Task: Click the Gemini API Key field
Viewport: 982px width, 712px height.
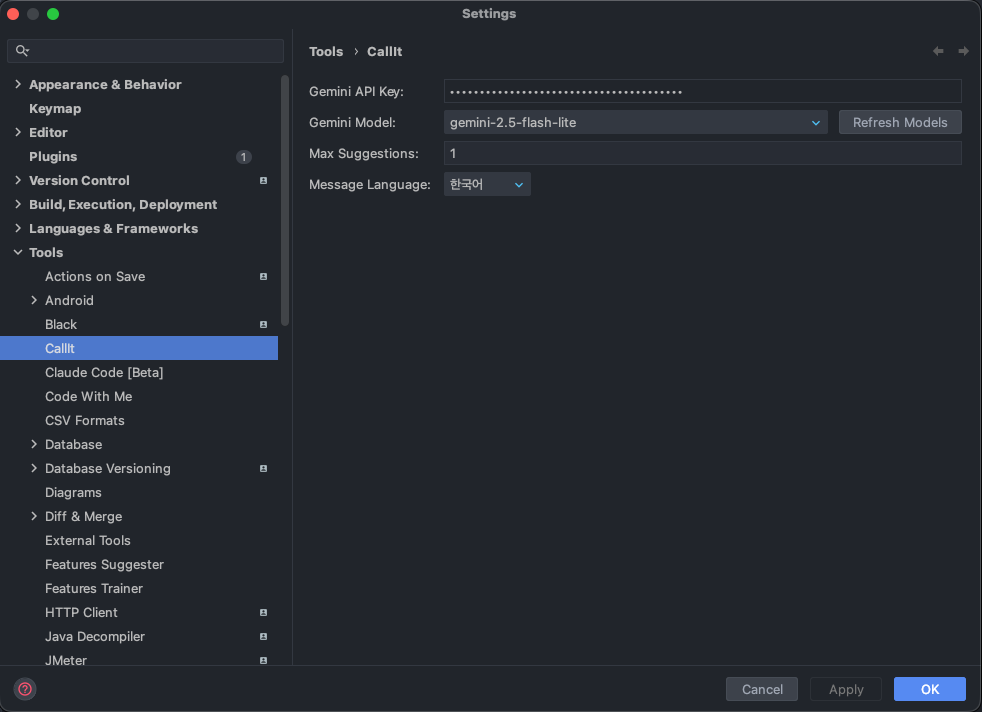Action: [702, 92]
